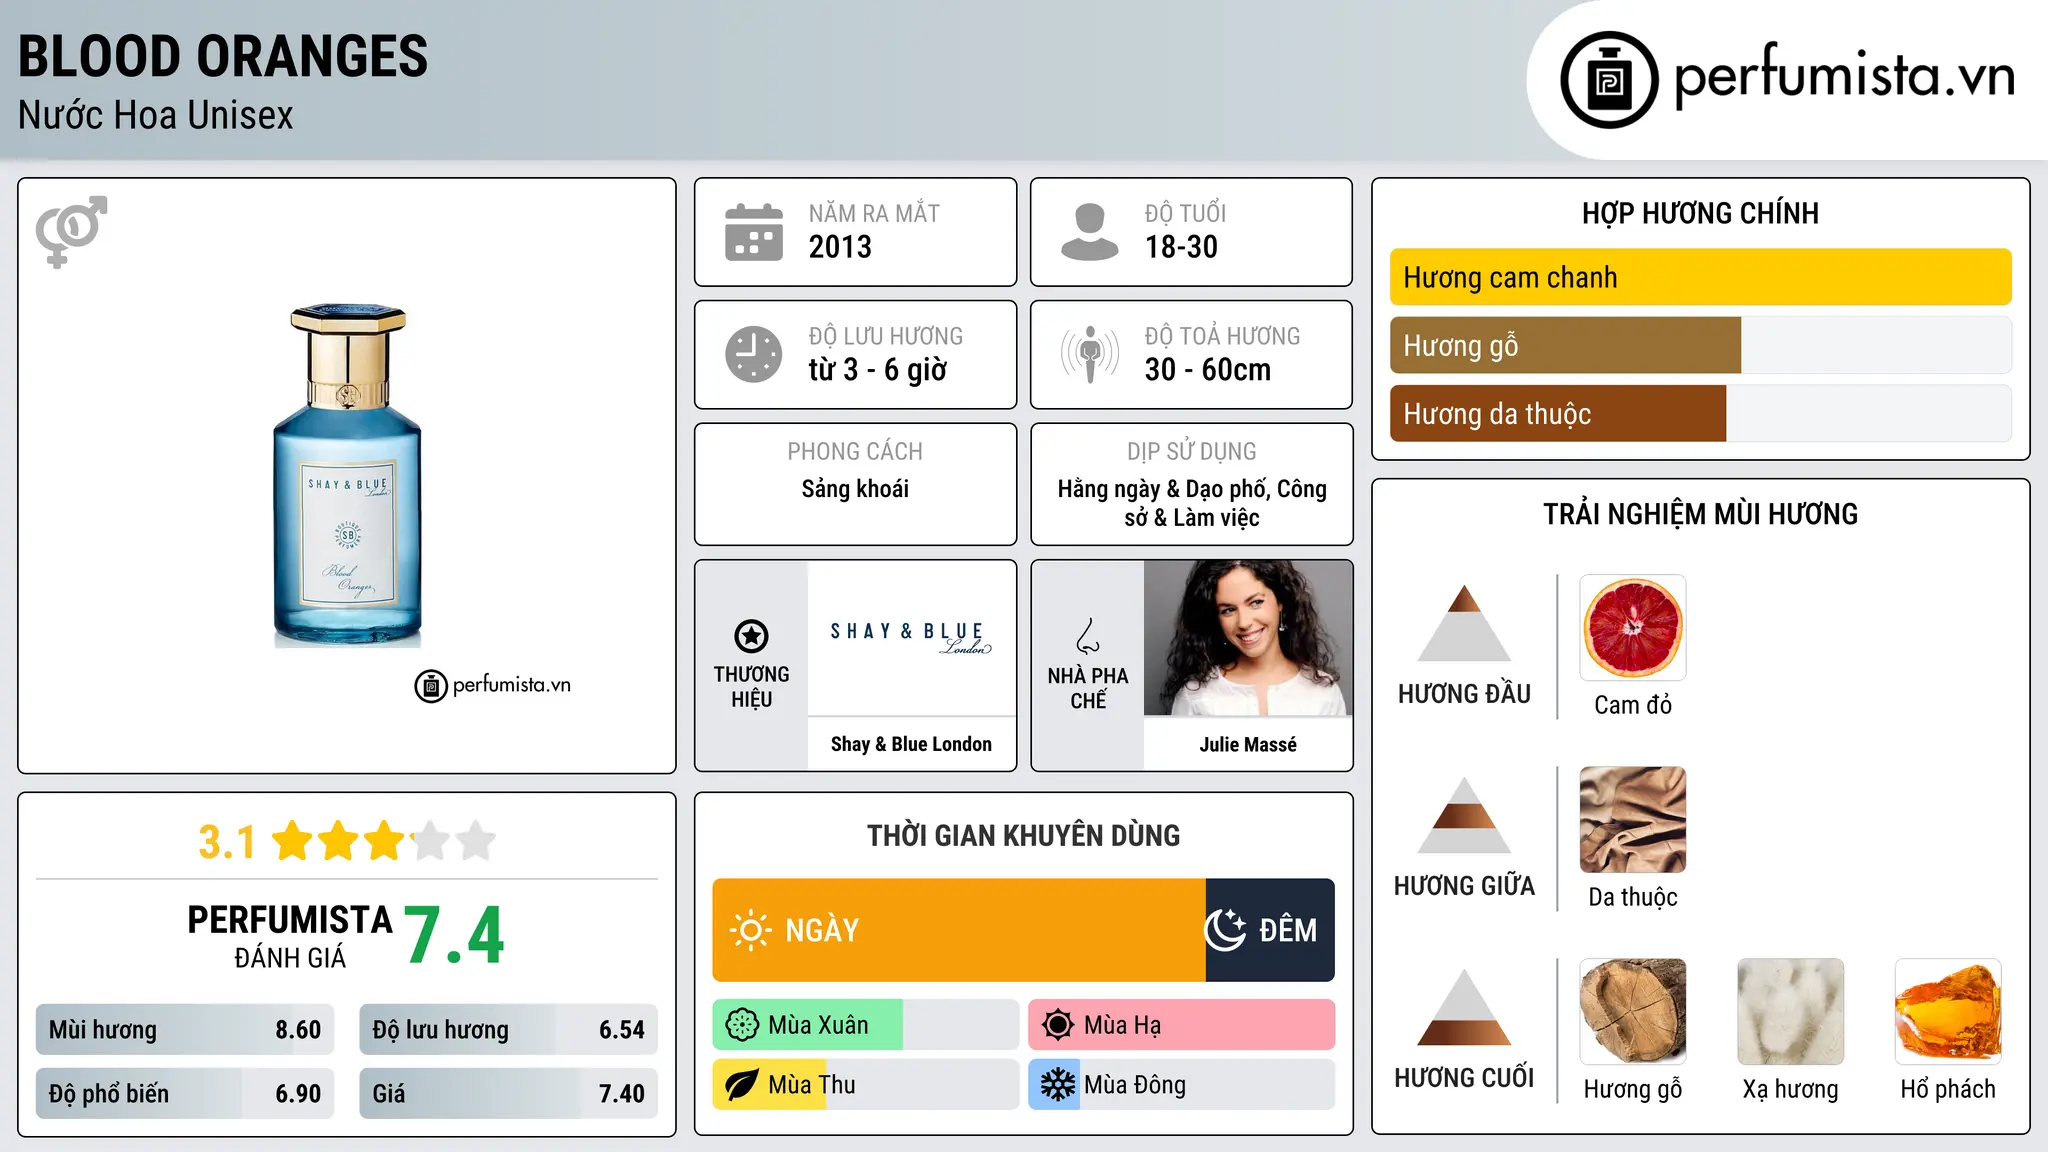Click the Ngày orange daytime bar
This screenshot has height=1152, width=2048.
pos(959,930)
